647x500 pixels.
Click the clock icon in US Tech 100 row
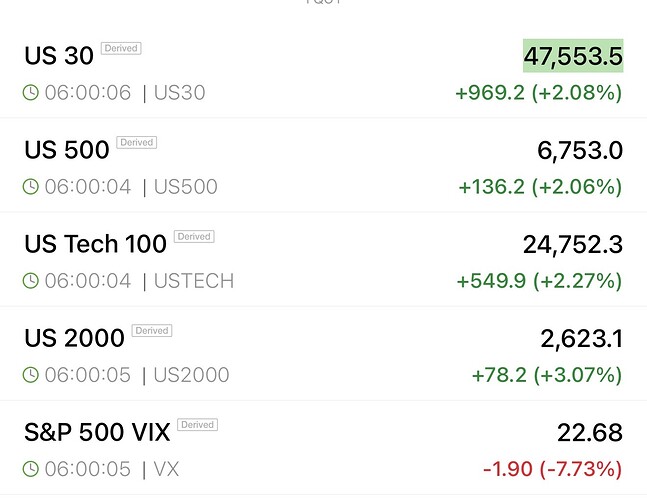(x=31, y=281)
